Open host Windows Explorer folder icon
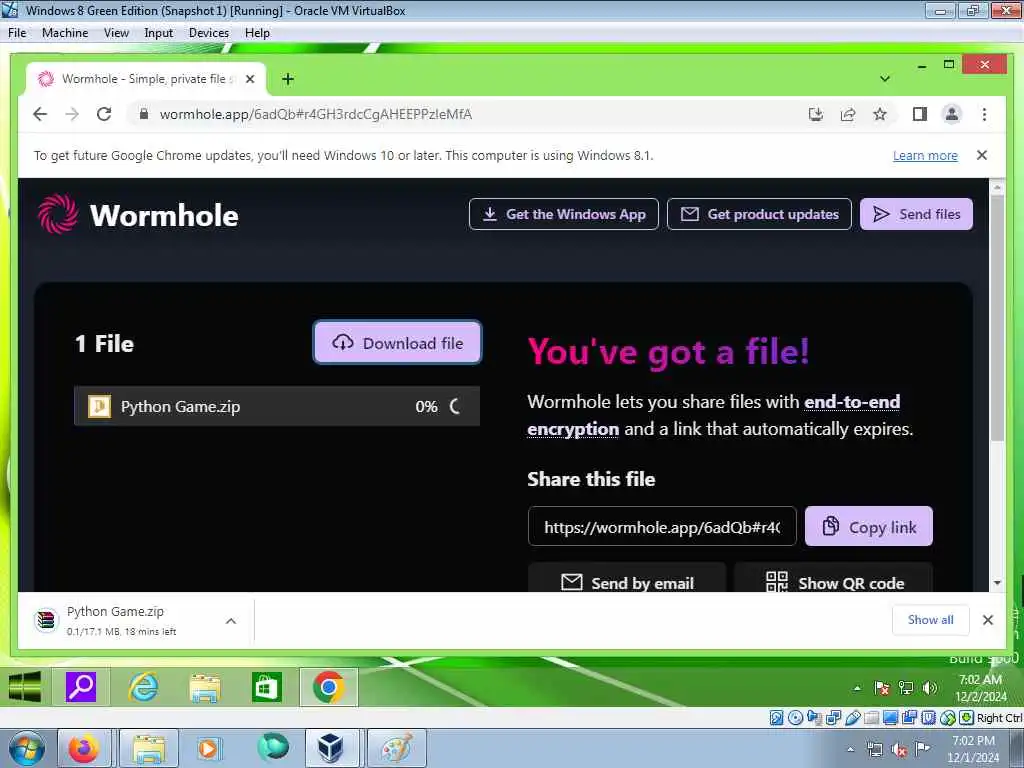Viewport: 1024px width, 768px height. [x=149, y=748]
